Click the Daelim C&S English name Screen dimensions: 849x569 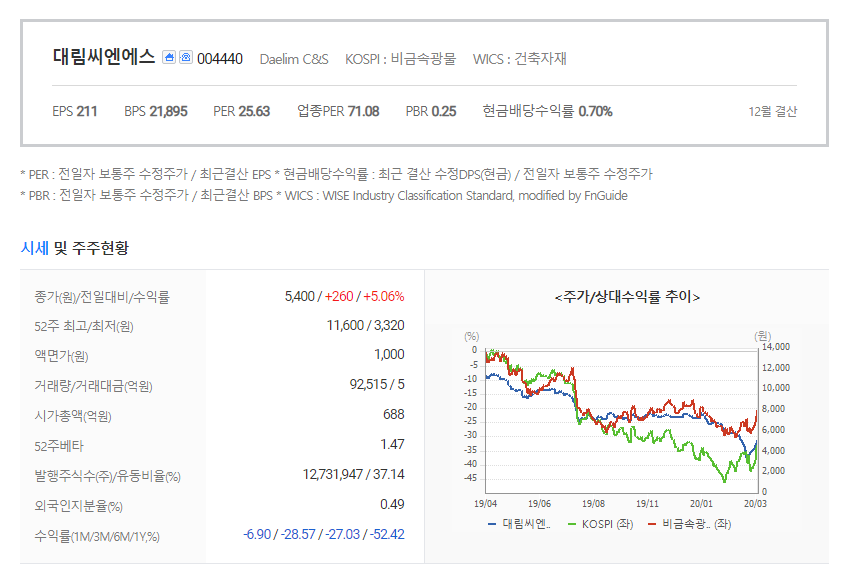[294, 58]
